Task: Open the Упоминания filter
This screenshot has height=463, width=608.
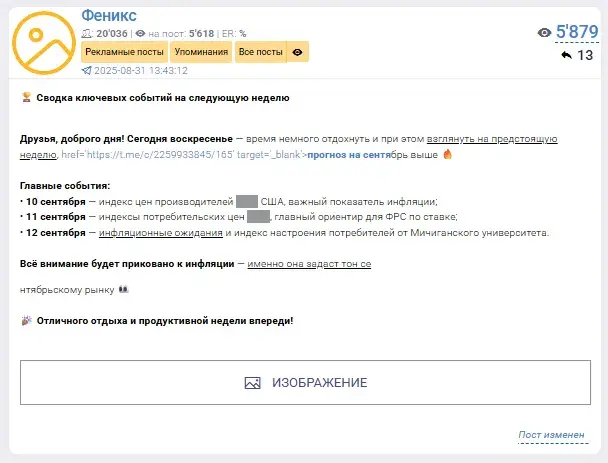Action: pyautogui.click(x=201, y=52)
